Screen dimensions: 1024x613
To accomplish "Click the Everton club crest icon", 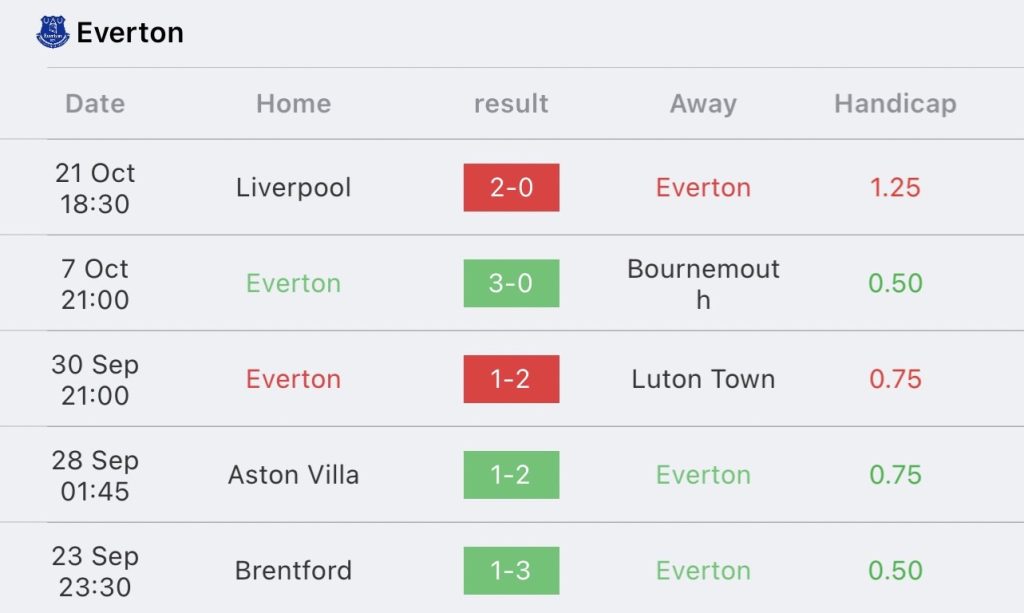I will 52,32.
